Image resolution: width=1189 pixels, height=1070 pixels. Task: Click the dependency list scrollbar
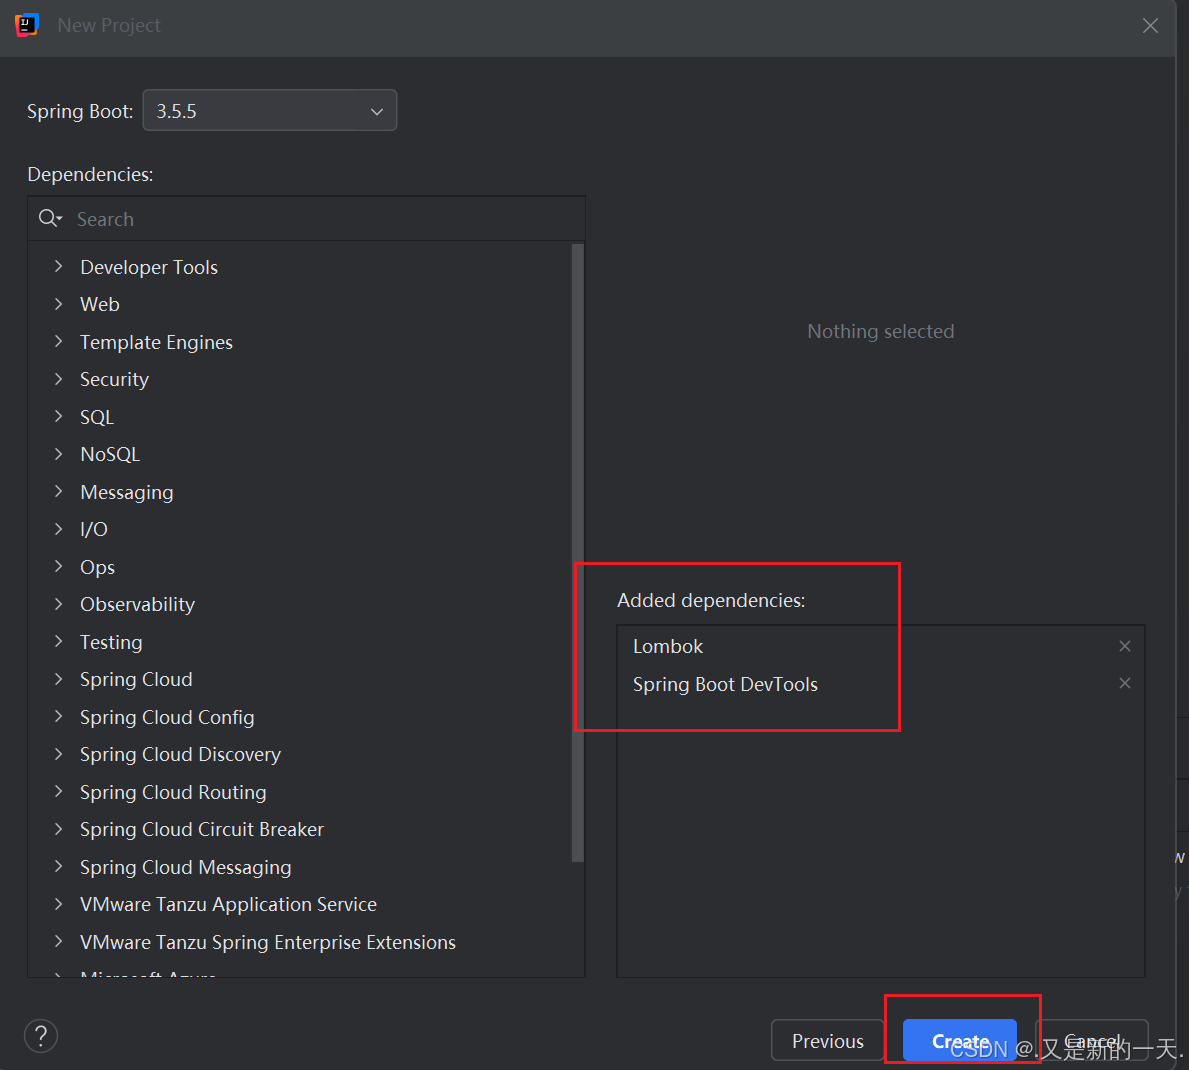578,552
